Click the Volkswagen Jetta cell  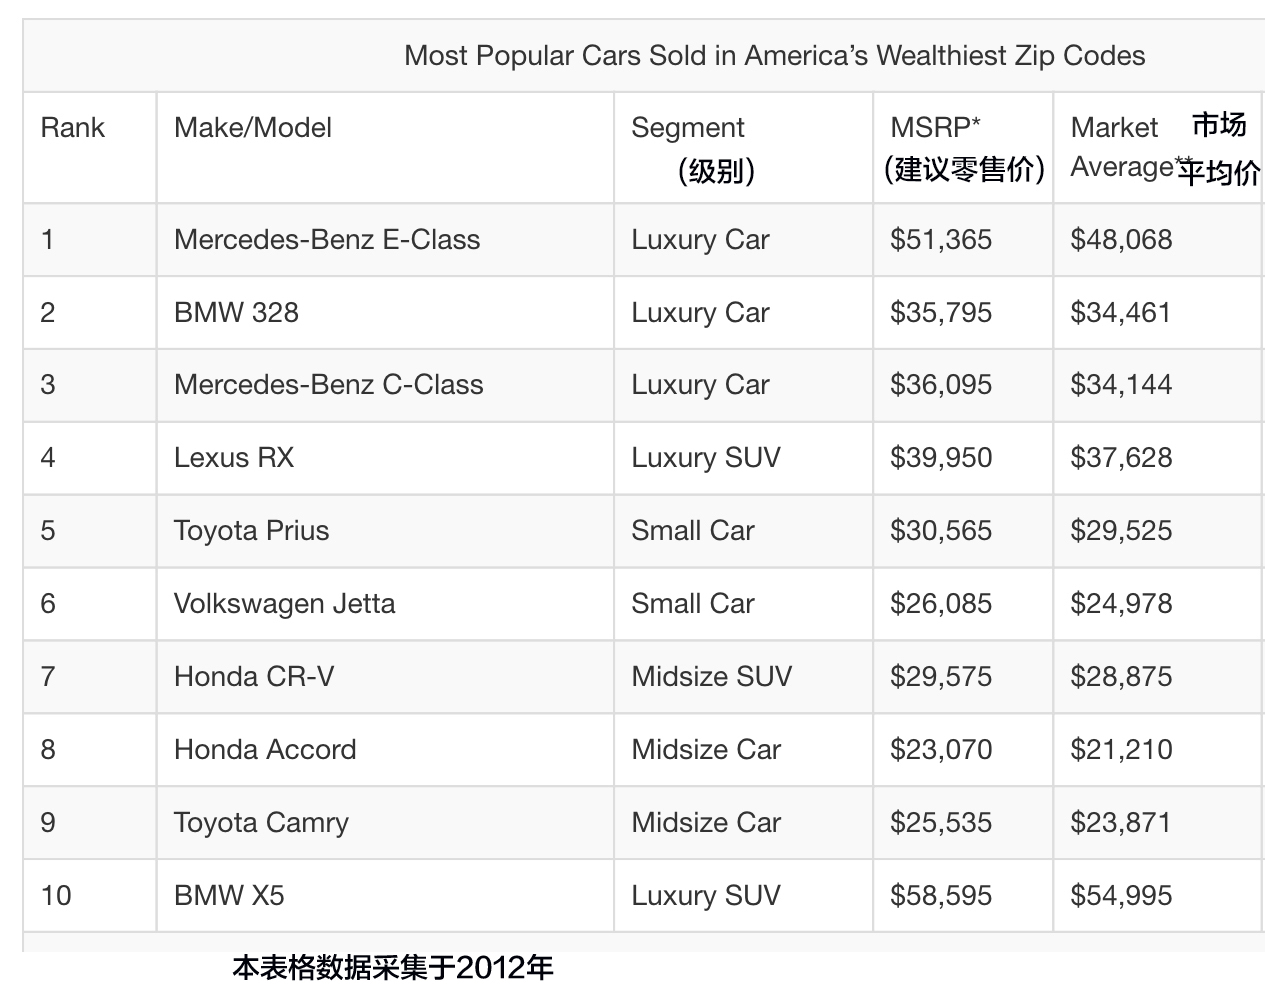(284, 604)
